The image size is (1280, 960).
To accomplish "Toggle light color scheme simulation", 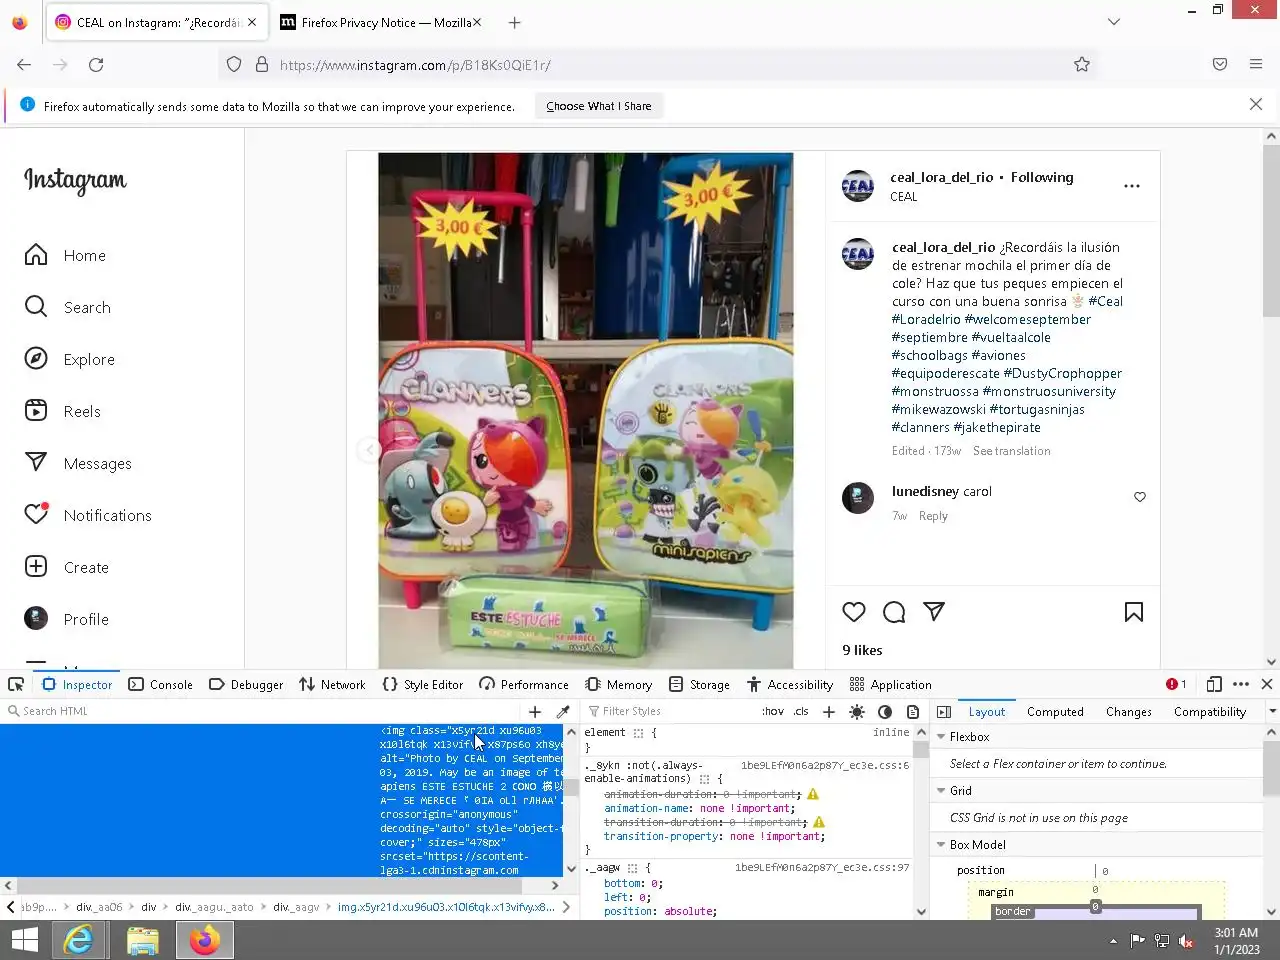I will [x=857, y=712].
